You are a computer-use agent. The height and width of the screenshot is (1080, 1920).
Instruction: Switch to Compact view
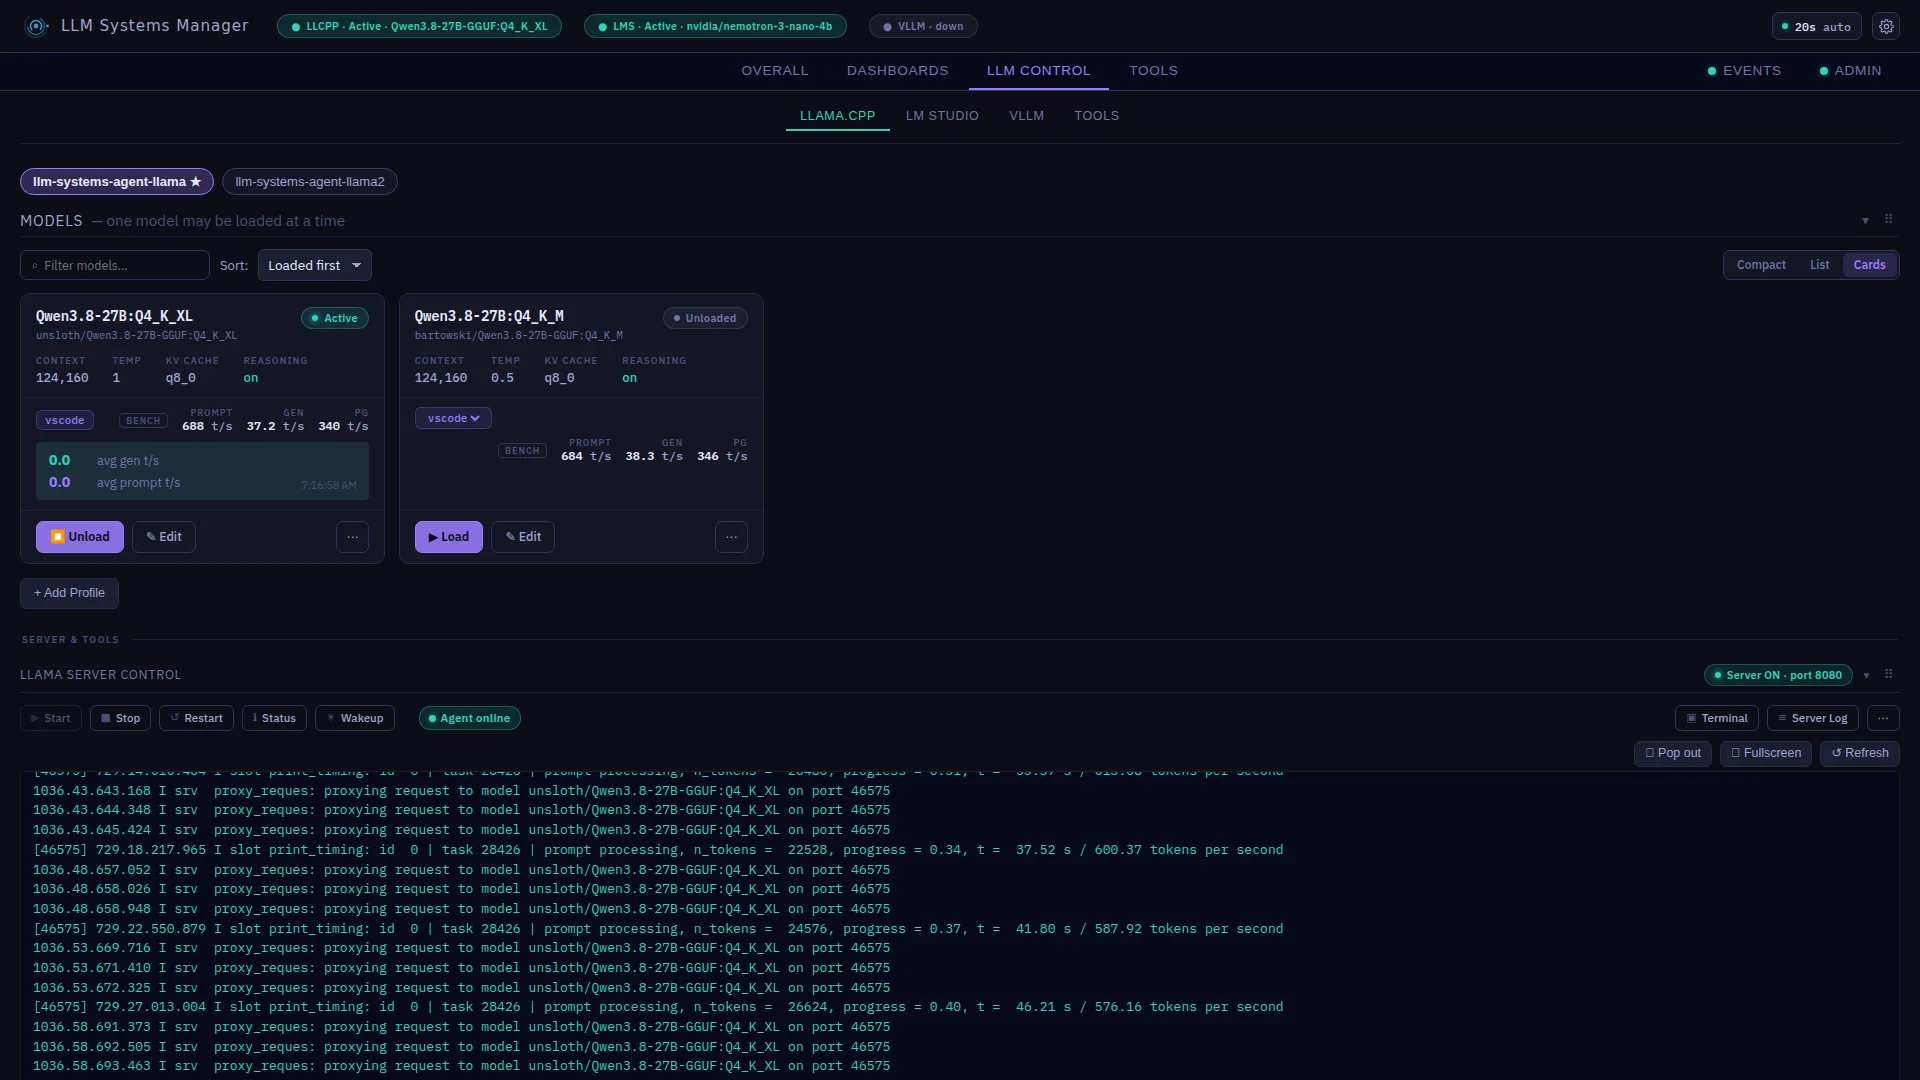[x=1760, y=265]
